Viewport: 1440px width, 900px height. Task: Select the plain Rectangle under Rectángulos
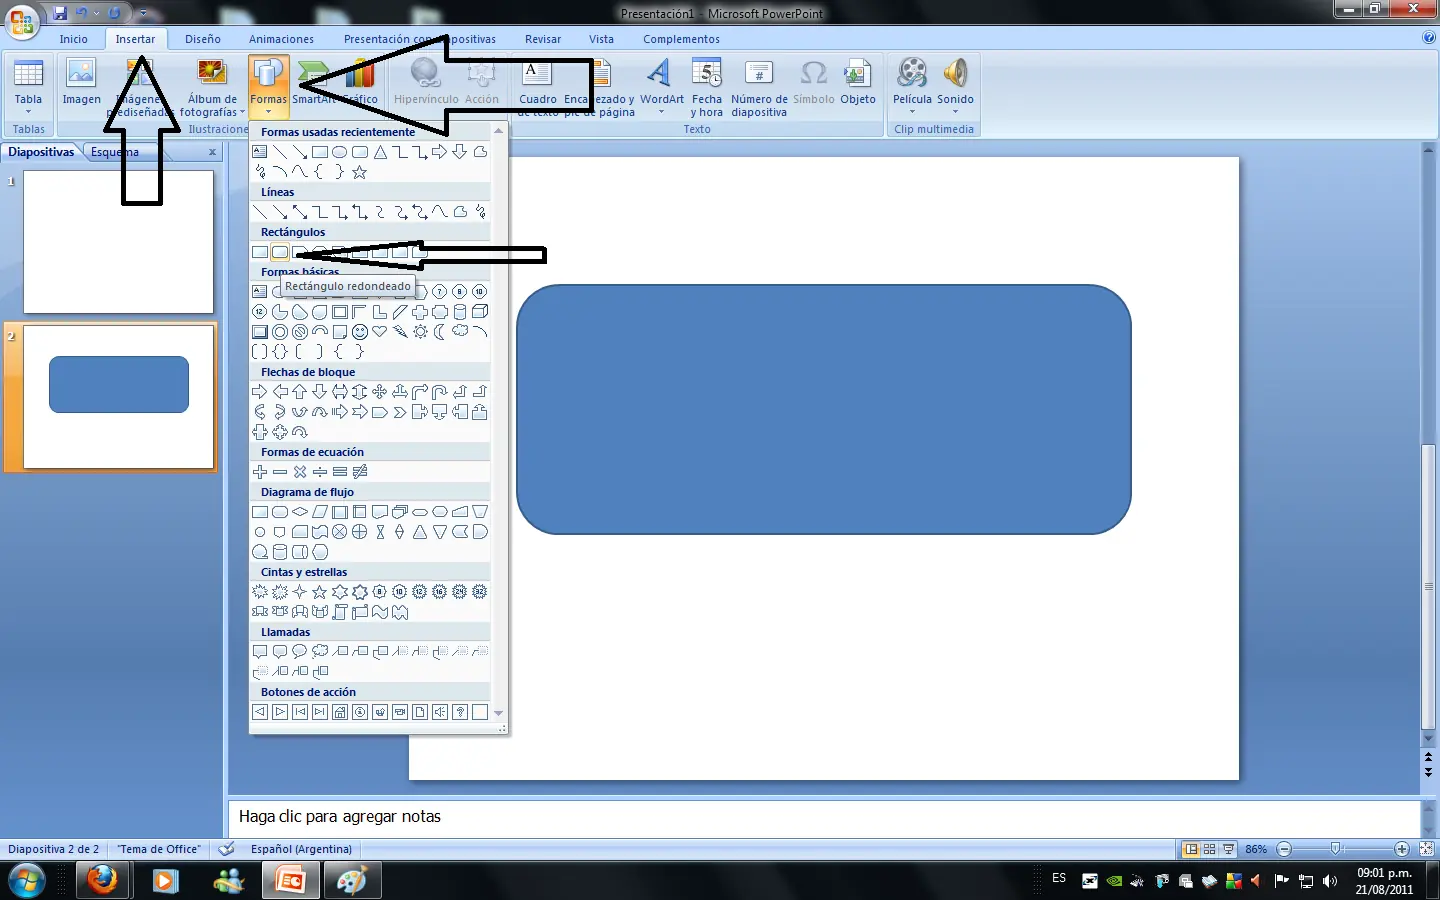[x=260, y=252]
